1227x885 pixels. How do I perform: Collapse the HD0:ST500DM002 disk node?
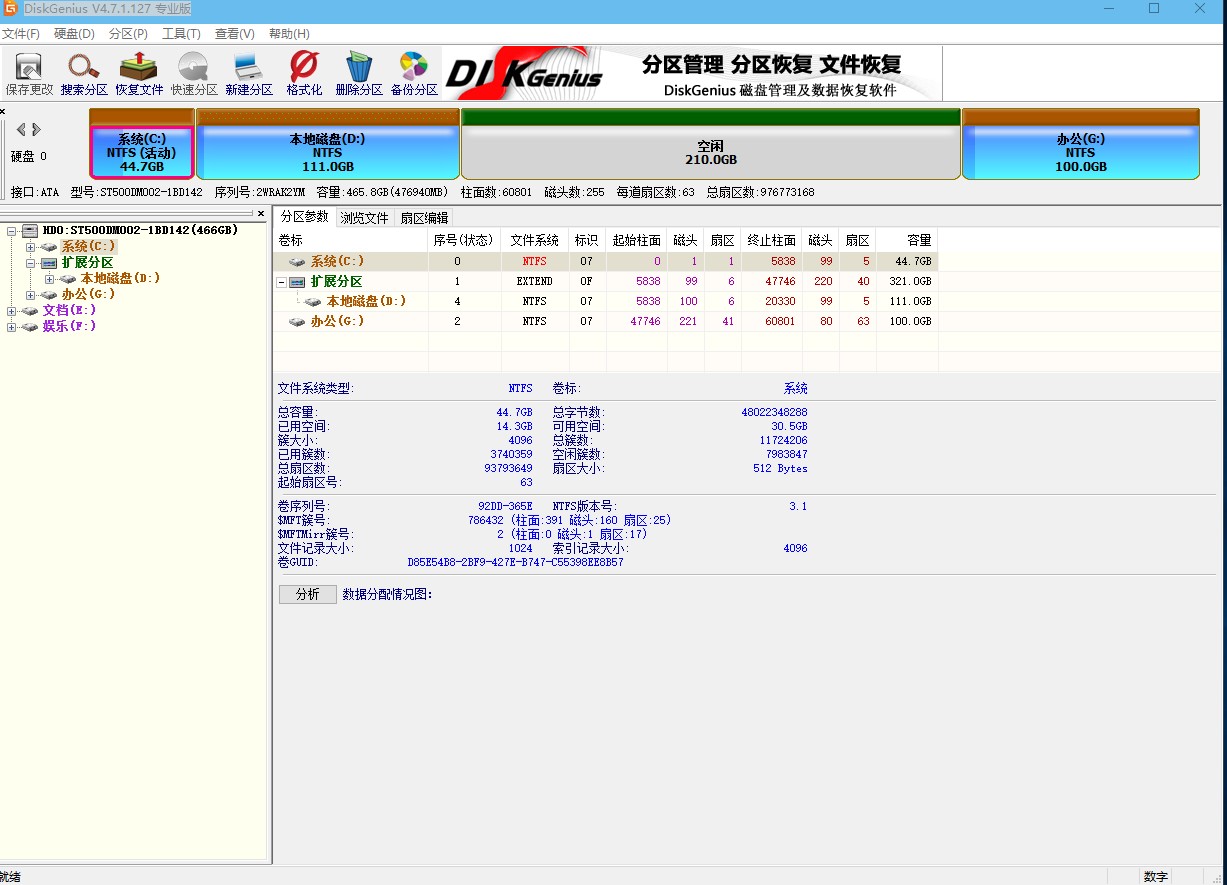click(x=11, y=230)
